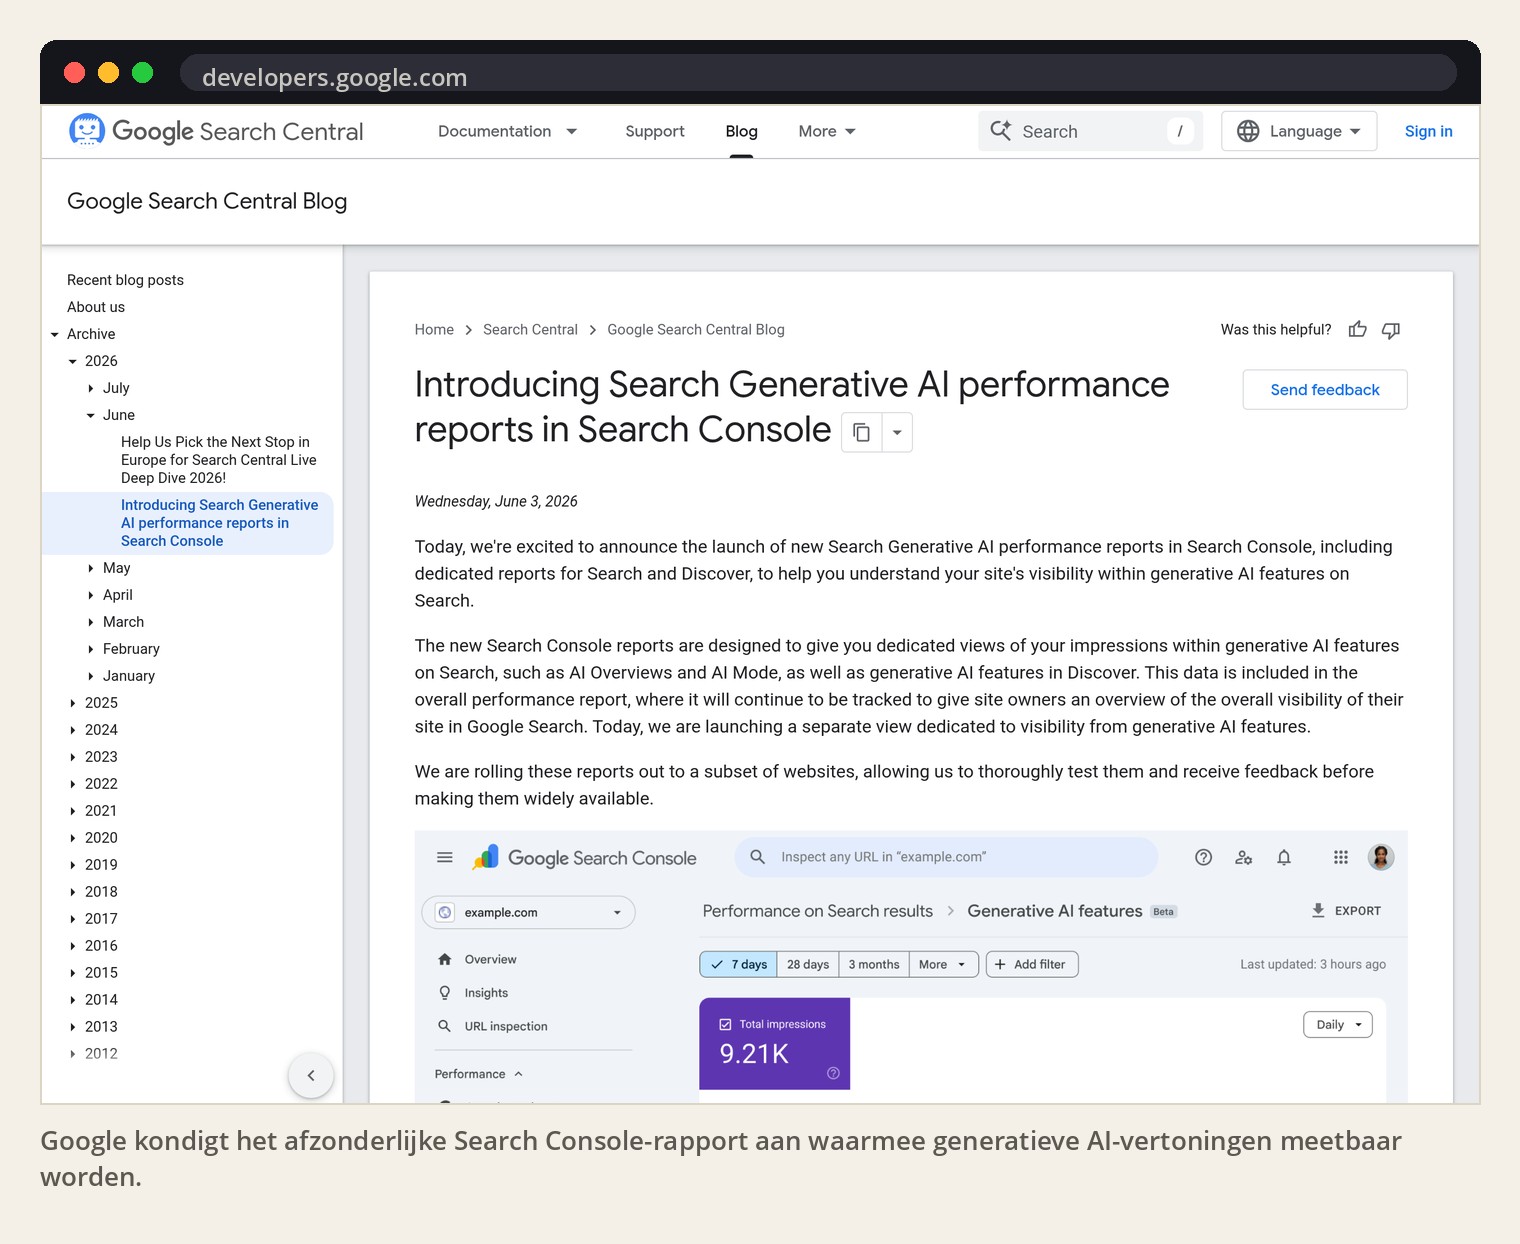Image resolution: width=1520 pixels, height=1244 pixels.
Task: Open the More dropdown in top navigation
Action: pos(827,131)
